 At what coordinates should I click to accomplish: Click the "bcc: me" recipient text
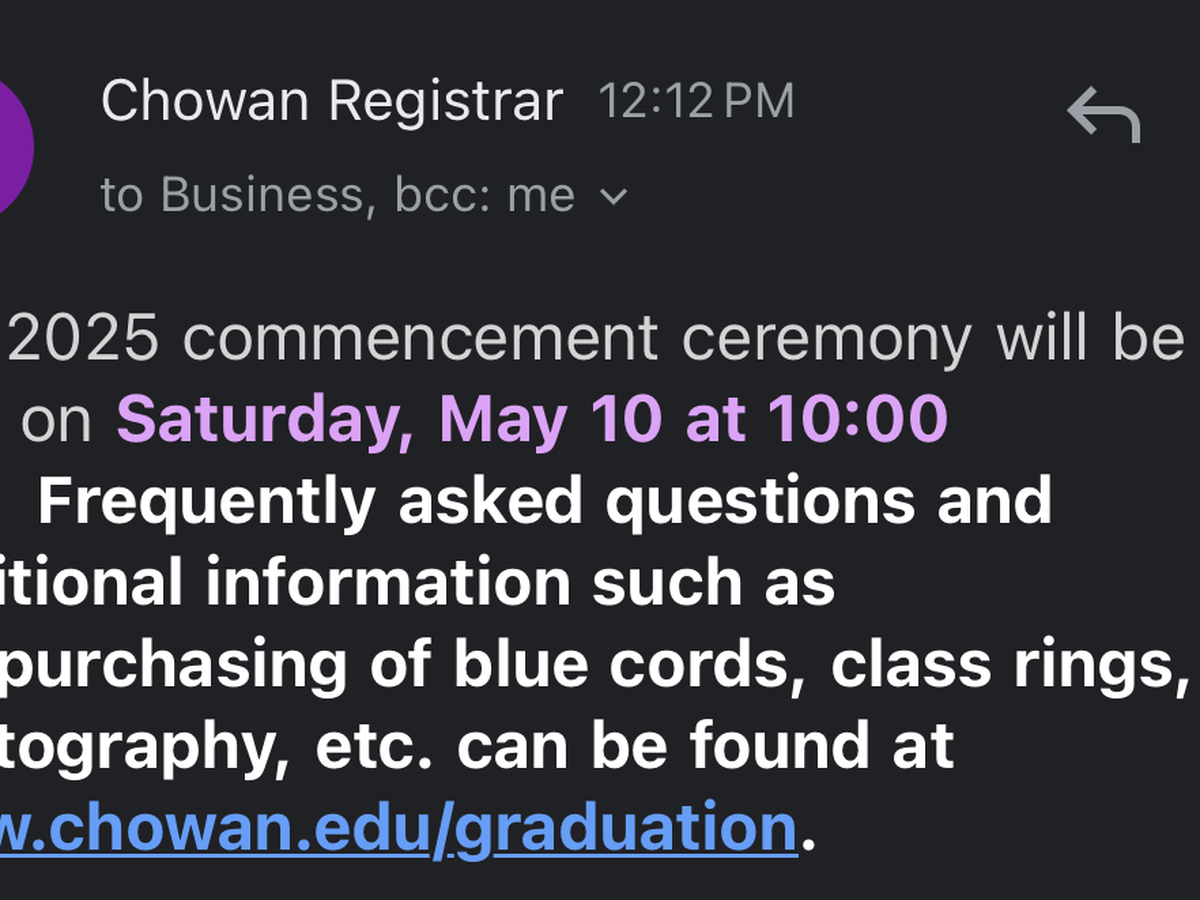(x=485, y=195)
